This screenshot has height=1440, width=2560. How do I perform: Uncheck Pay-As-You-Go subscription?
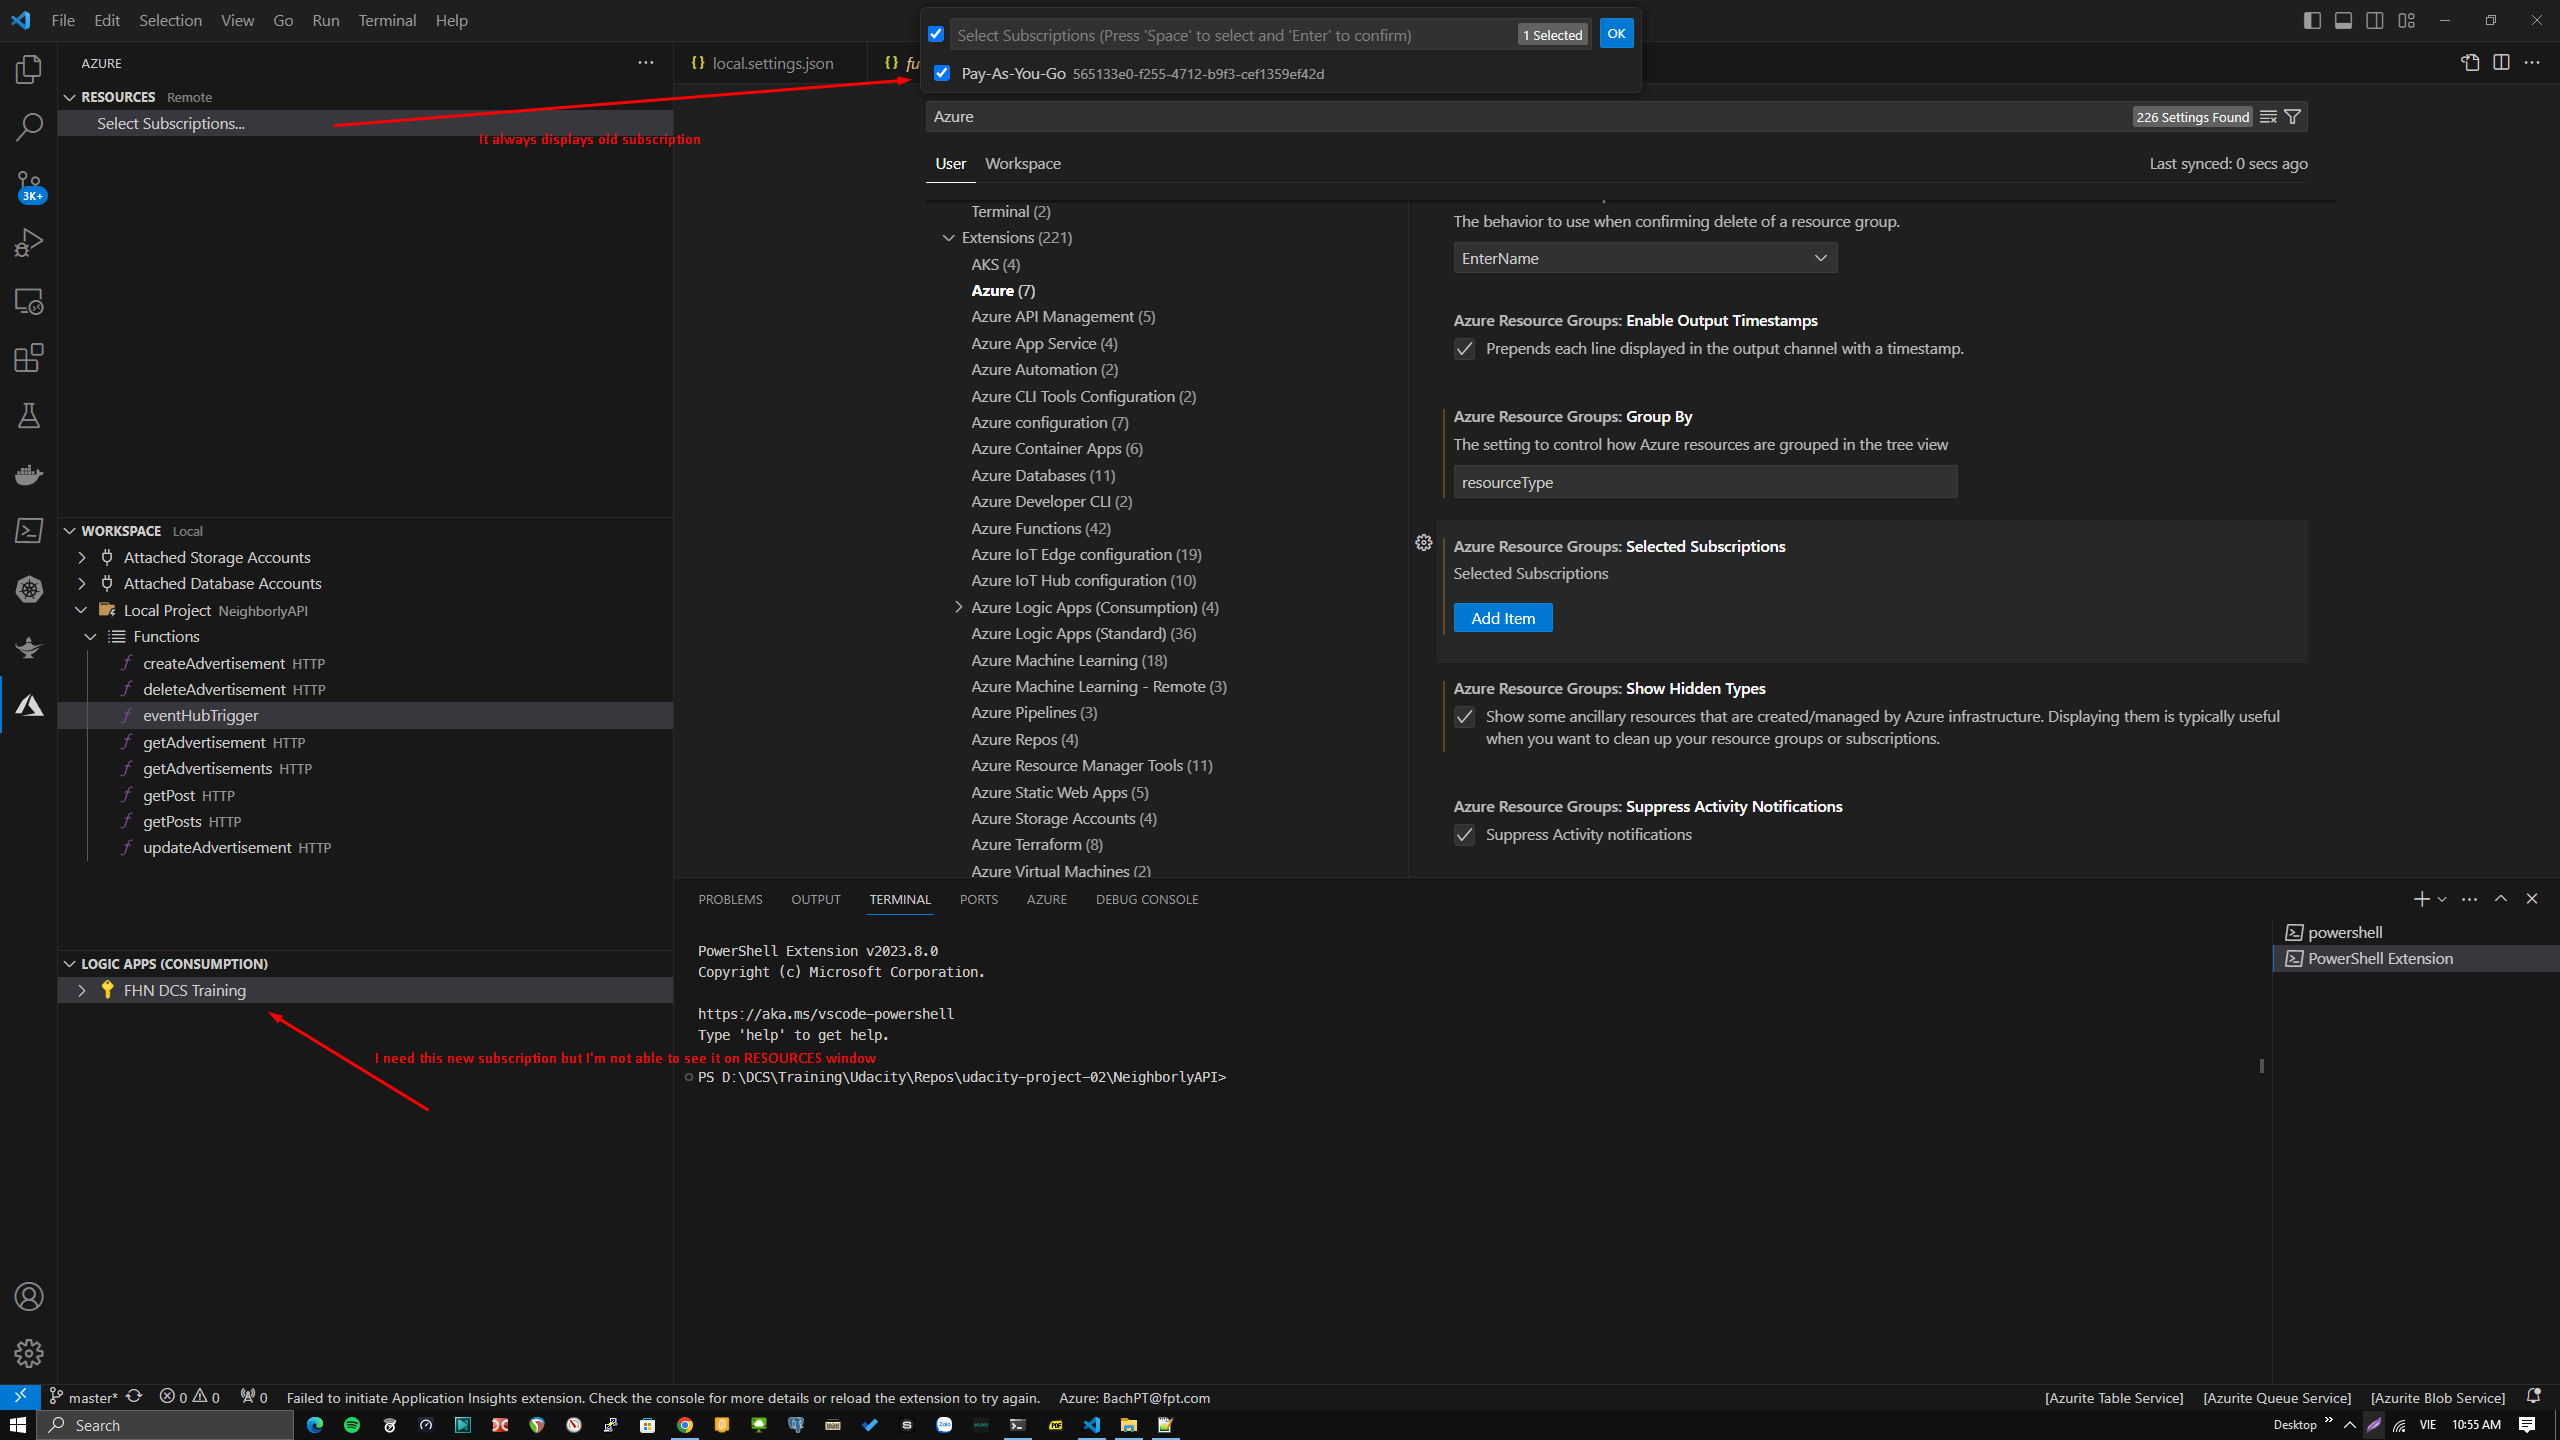click(942, 73)
